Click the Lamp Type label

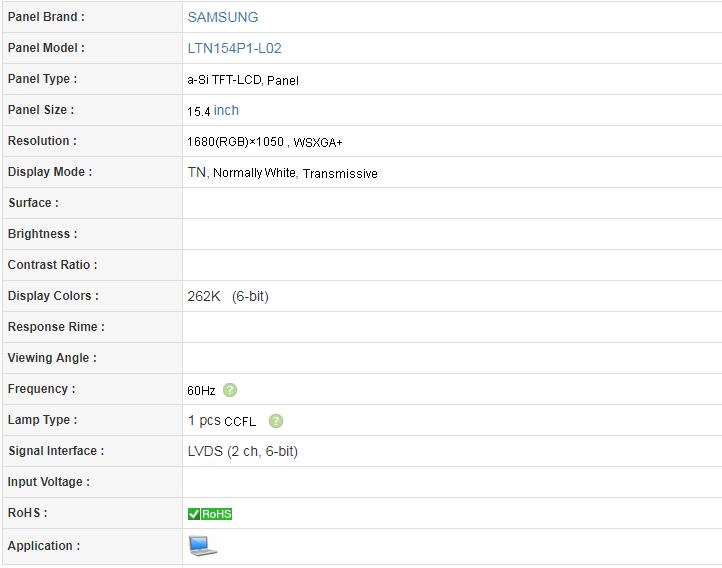point(42,420)
